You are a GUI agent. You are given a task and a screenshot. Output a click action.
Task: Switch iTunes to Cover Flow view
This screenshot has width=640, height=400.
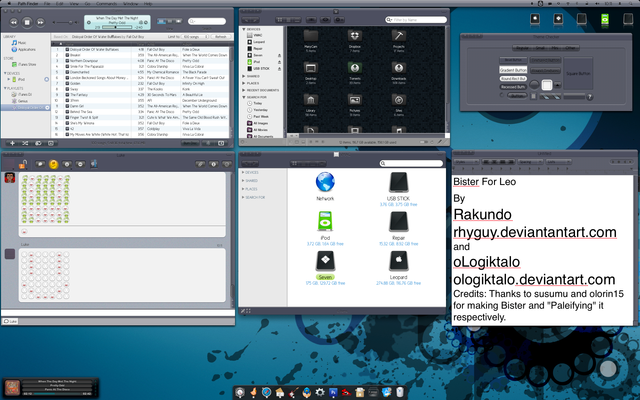pyautogui.click(x=178, y=21)
